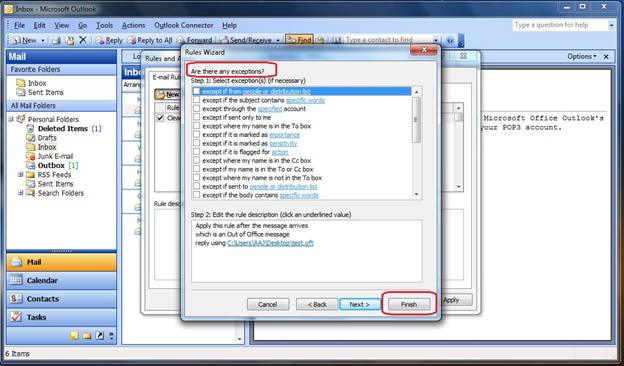
Task: Open the help question box dropdown
Action: tap(611, 25)
